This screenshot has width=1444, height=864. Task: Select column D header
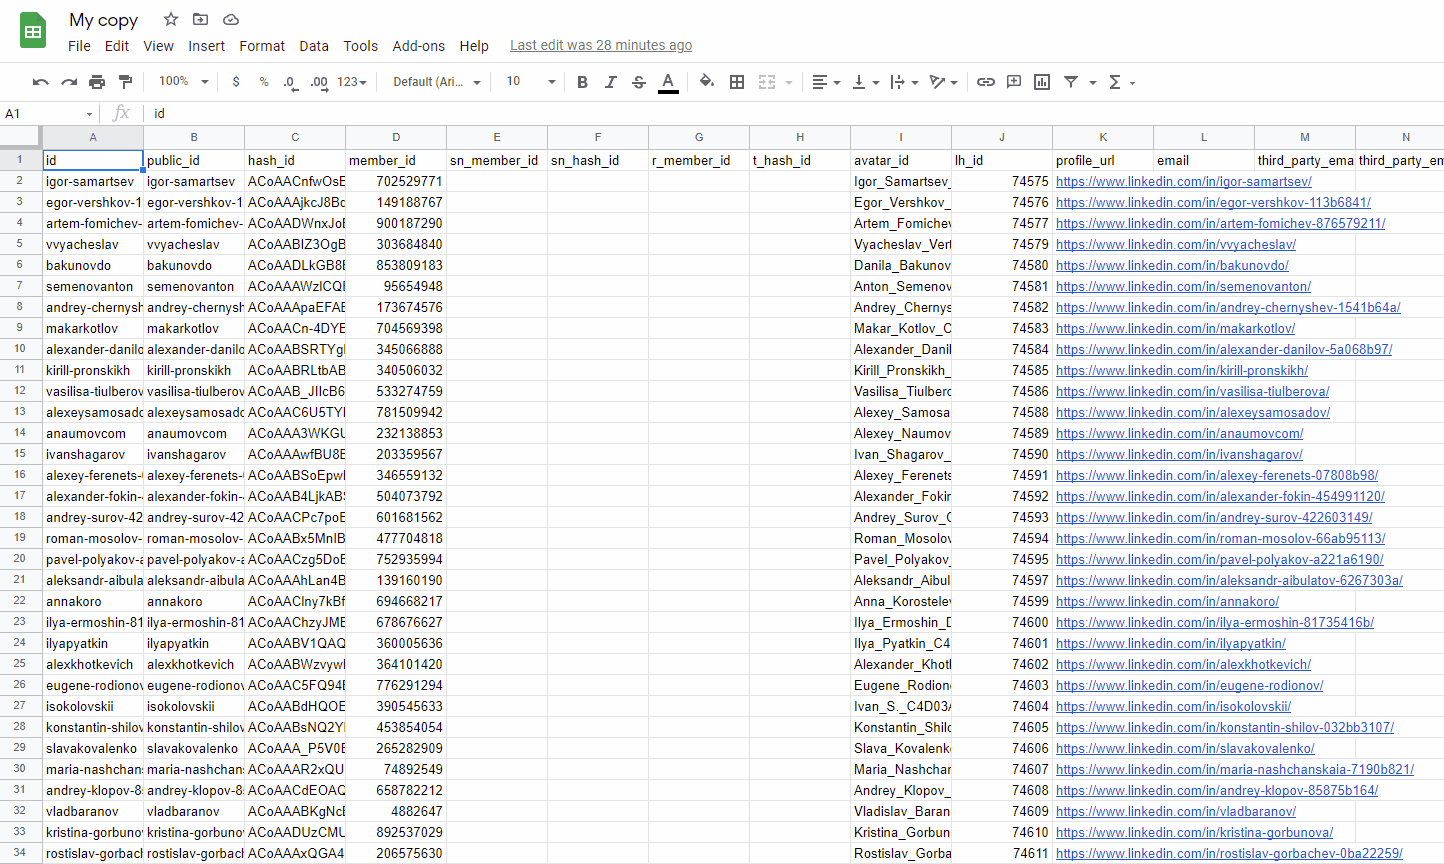point(396,137)
